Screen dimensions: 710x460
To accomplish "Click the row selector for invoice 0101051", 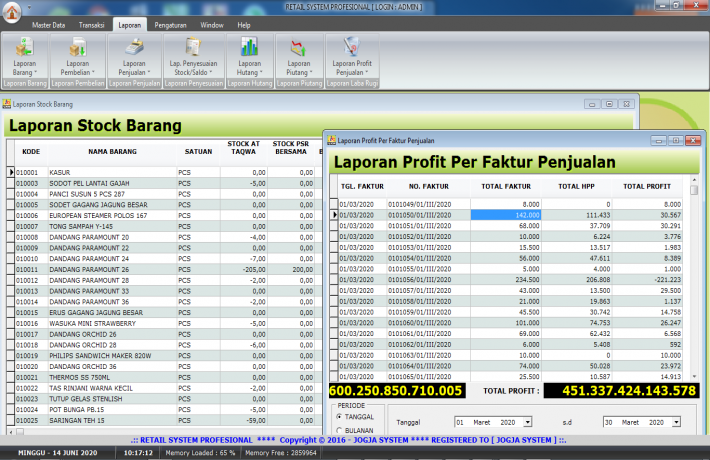I will 334,226.
